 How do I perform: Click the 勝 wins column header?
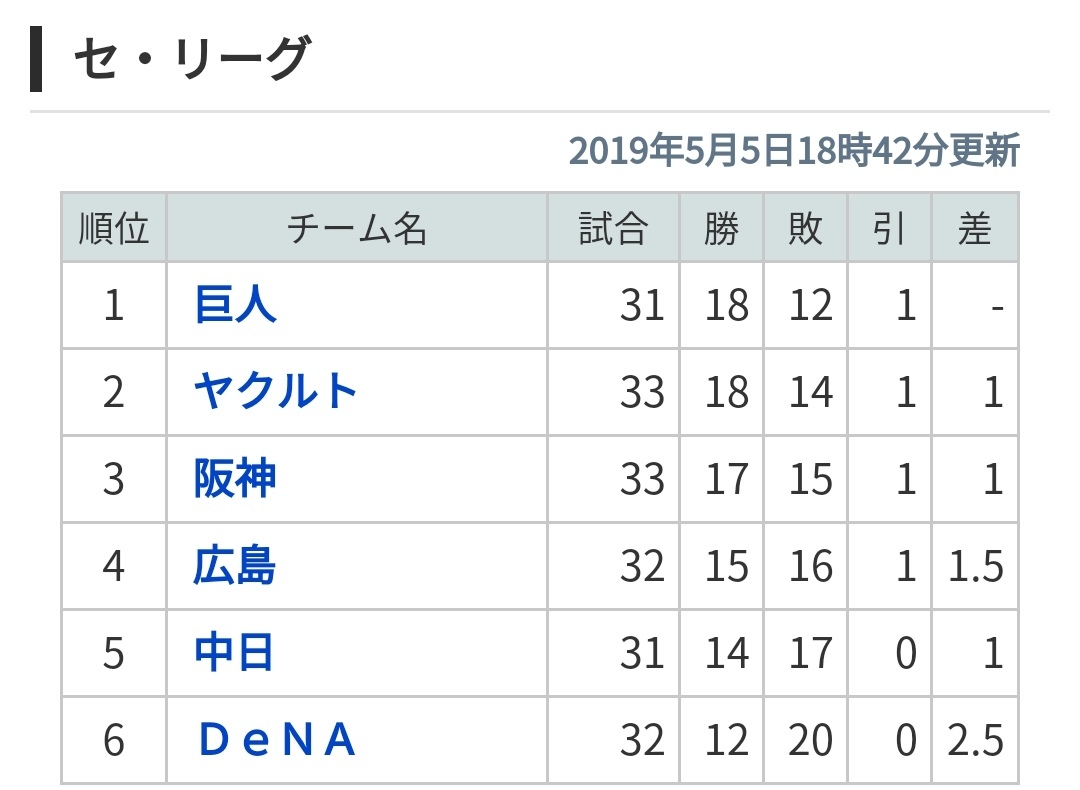point(722,229)
